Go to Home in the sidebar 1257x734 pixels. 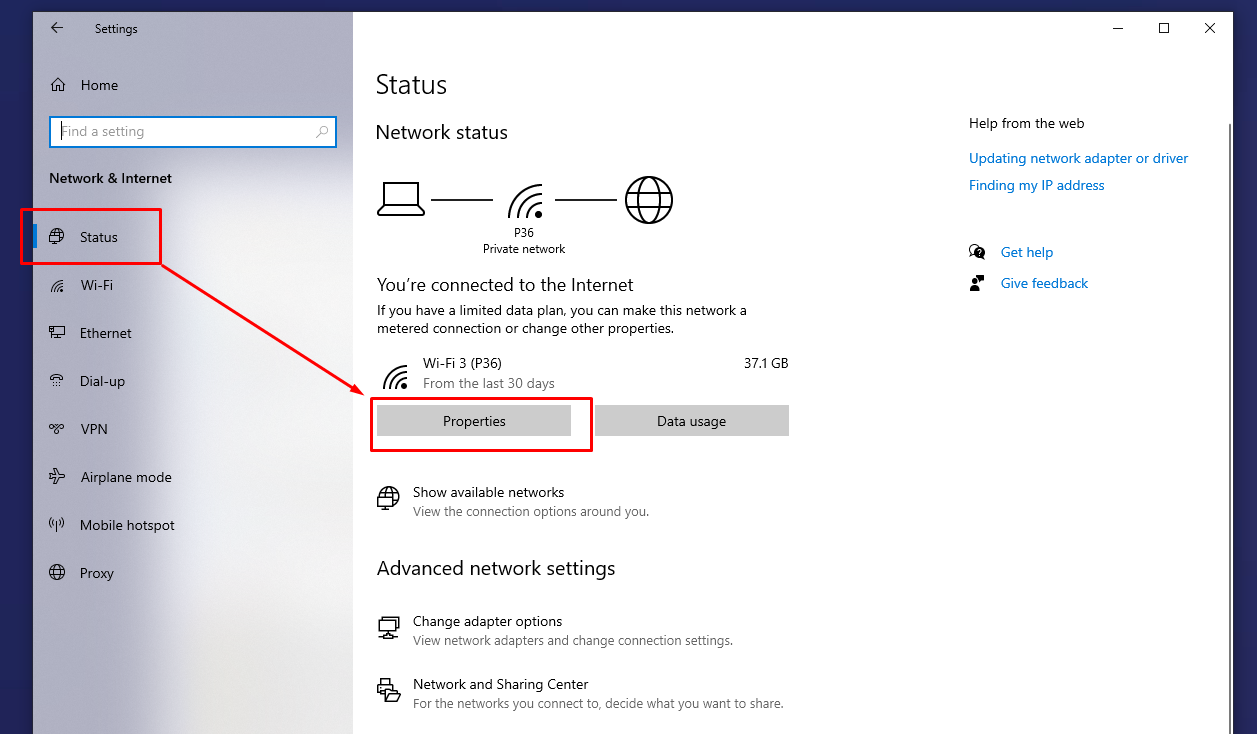point(99,86)
